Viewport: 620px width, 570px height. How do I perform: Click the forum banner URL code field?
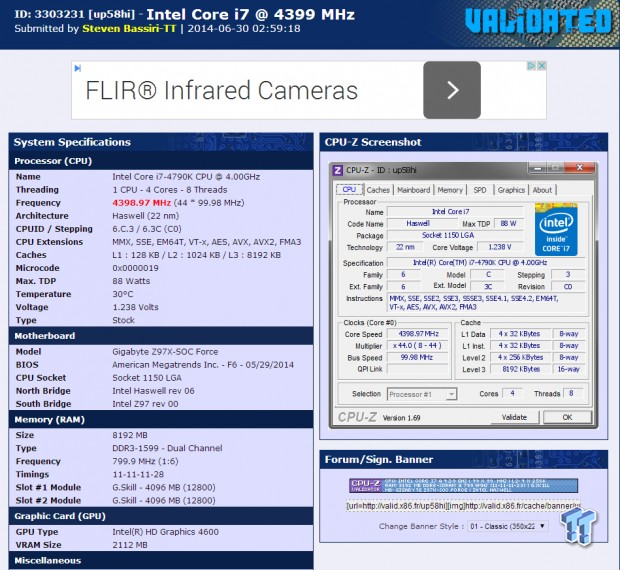tap(463, 506)
